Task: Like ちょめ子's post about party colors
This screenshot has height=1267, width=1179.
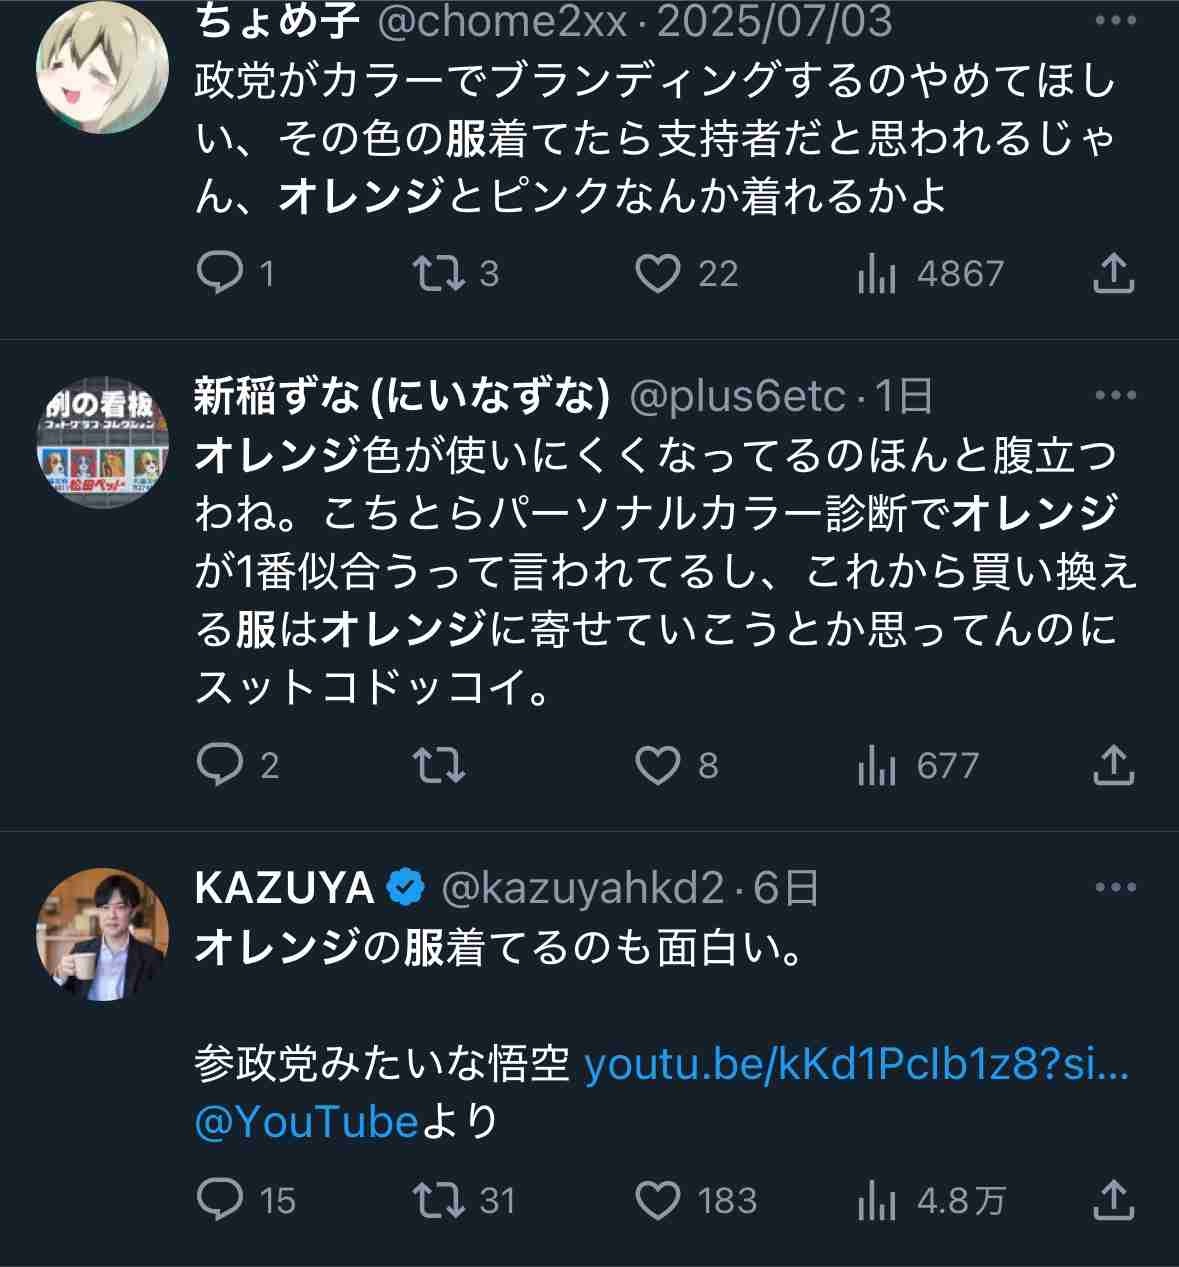Action: click(658, 273)
